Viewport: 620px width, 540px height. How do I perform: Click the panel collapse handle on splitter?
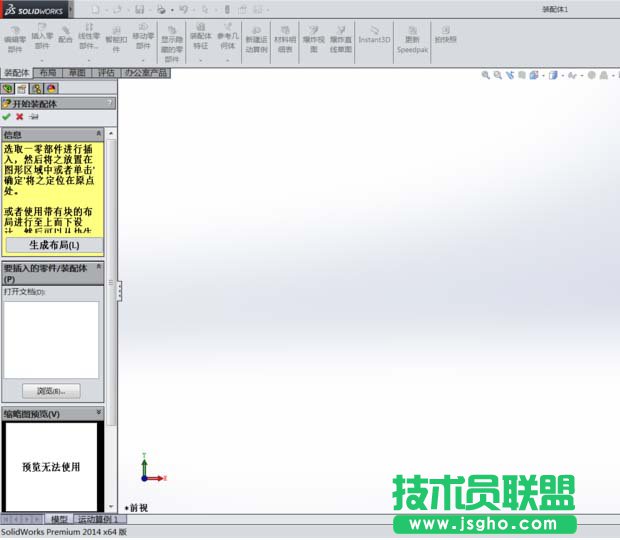119,291
